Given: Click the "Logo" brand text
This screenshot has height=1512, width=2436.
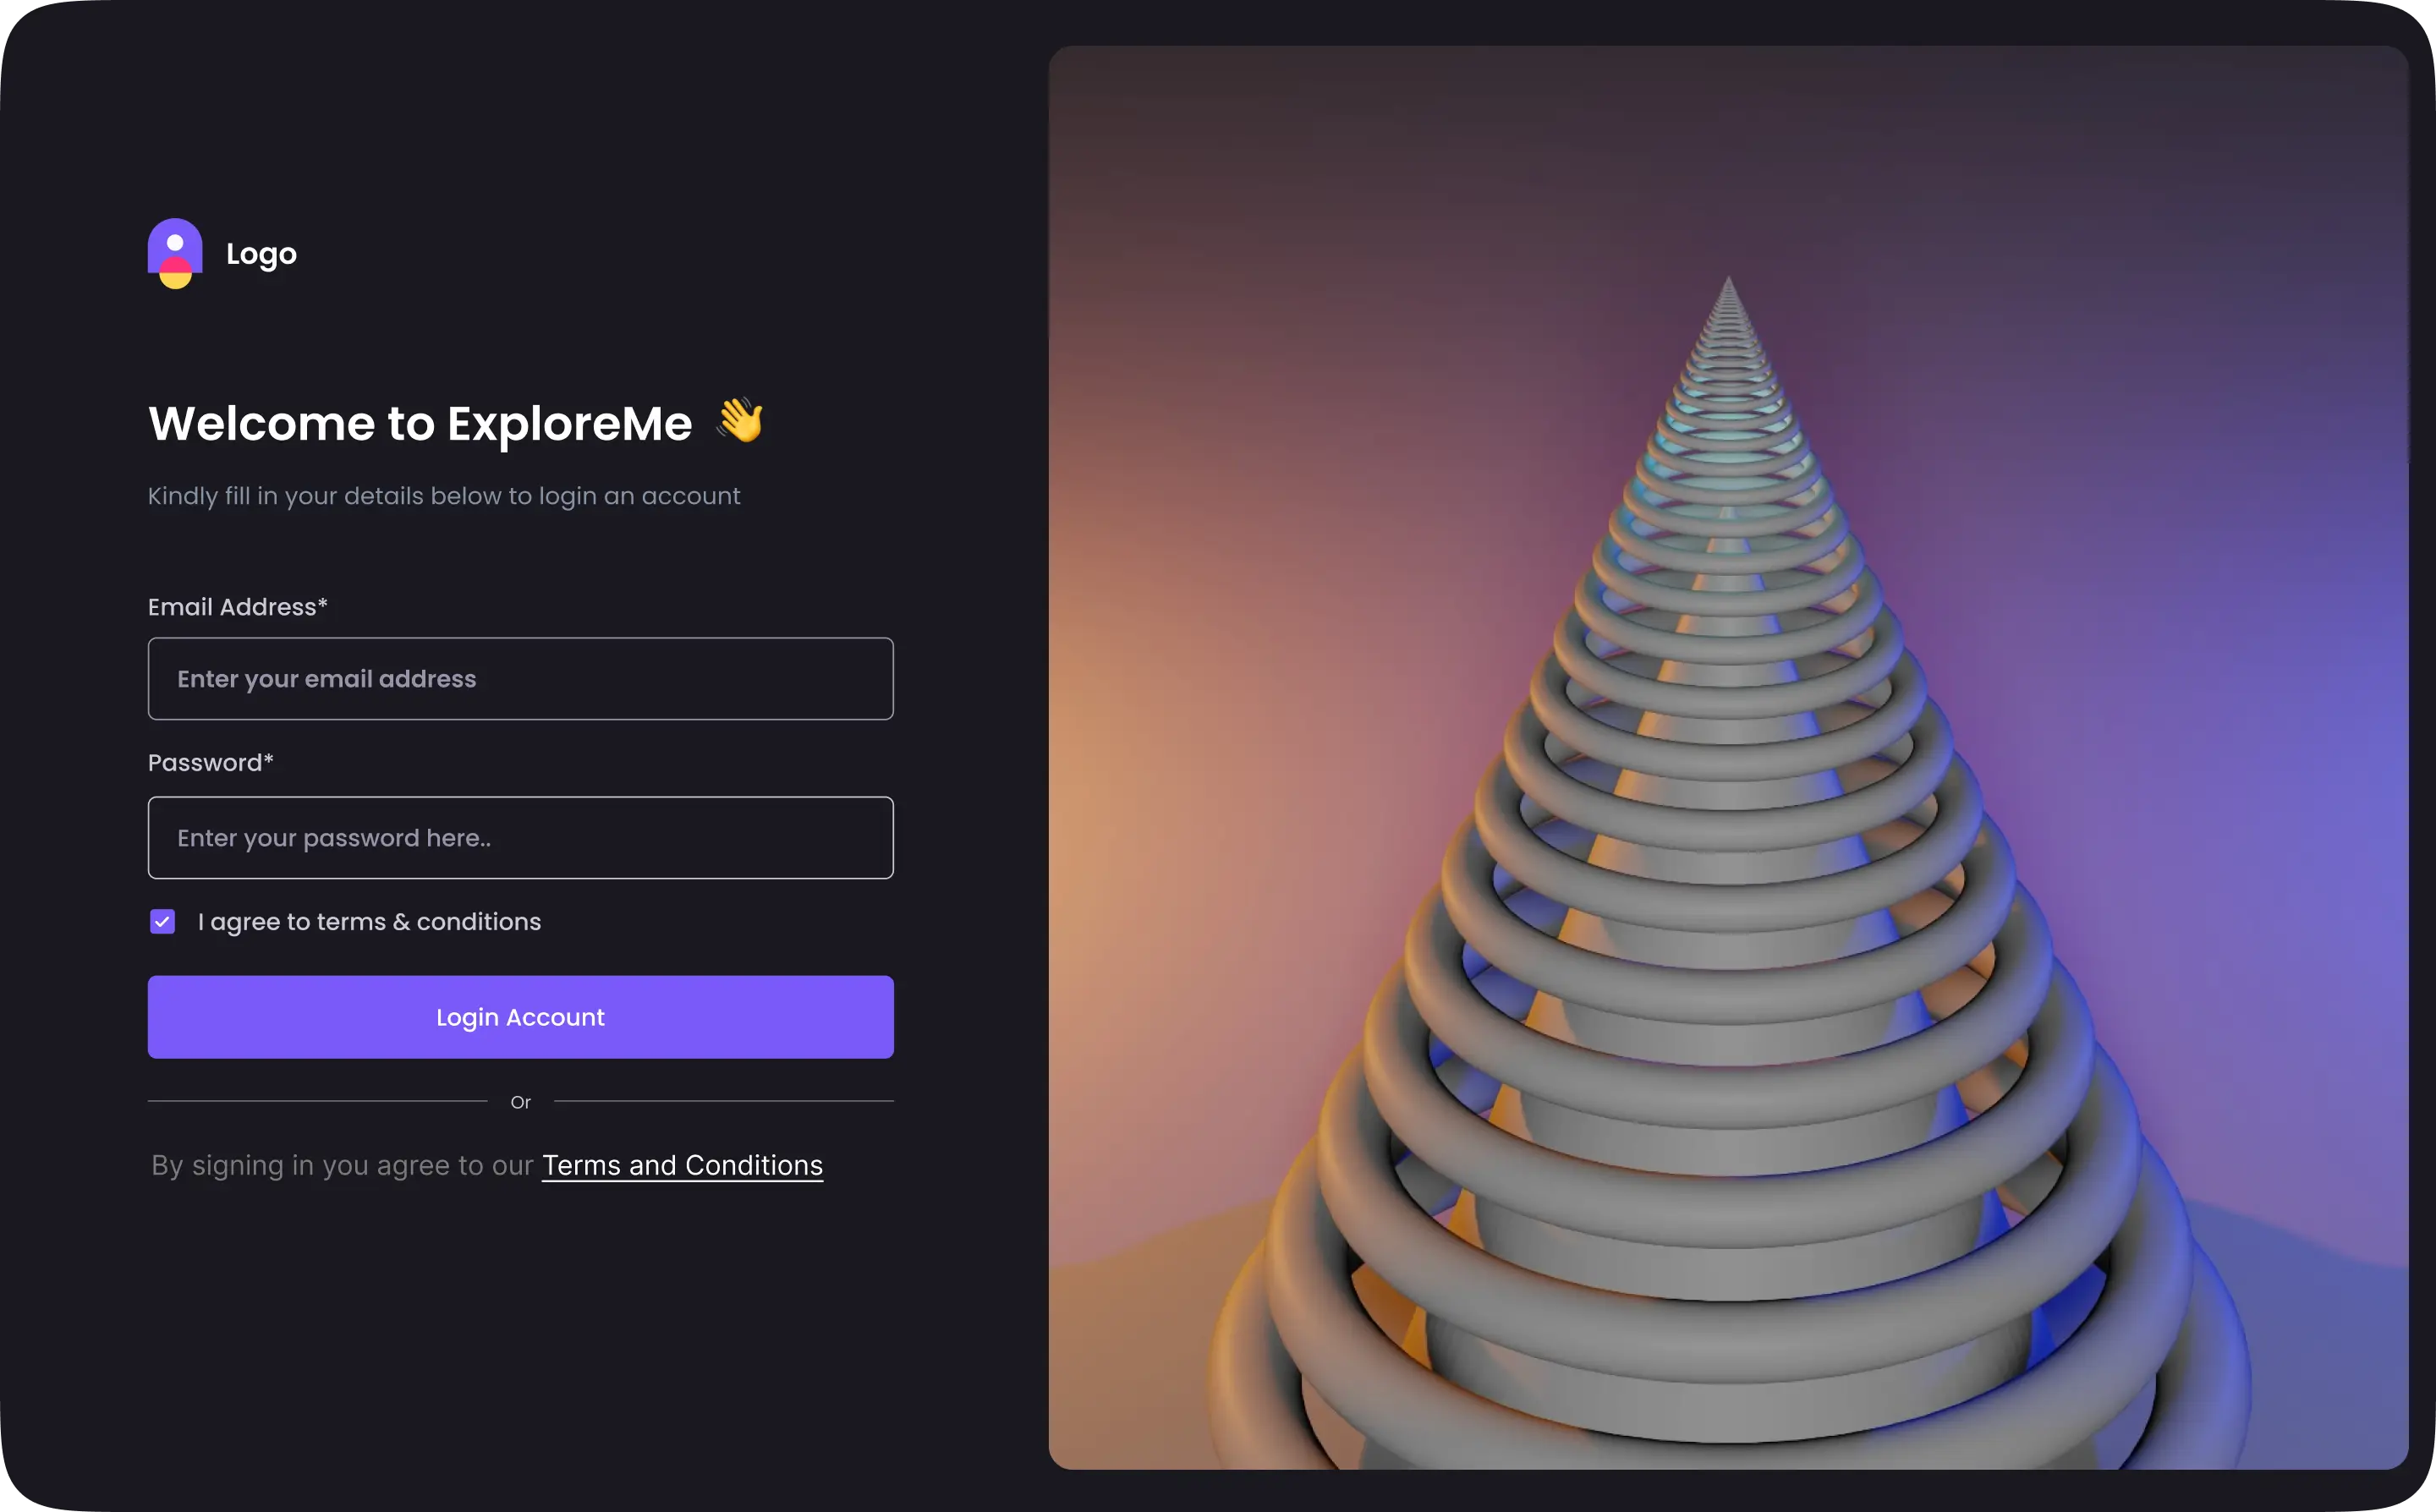Looking at the screenshot, I should pos(261,254).
